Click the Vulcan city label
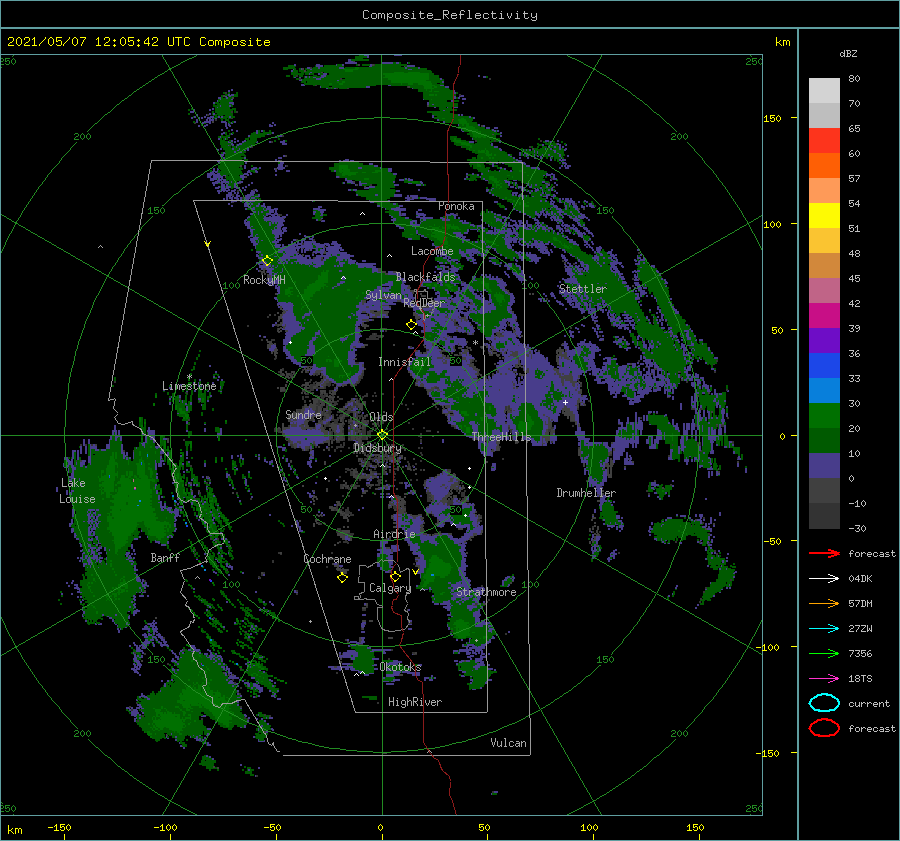This screenshot has height=841, width=900. (x=509, y=743)
